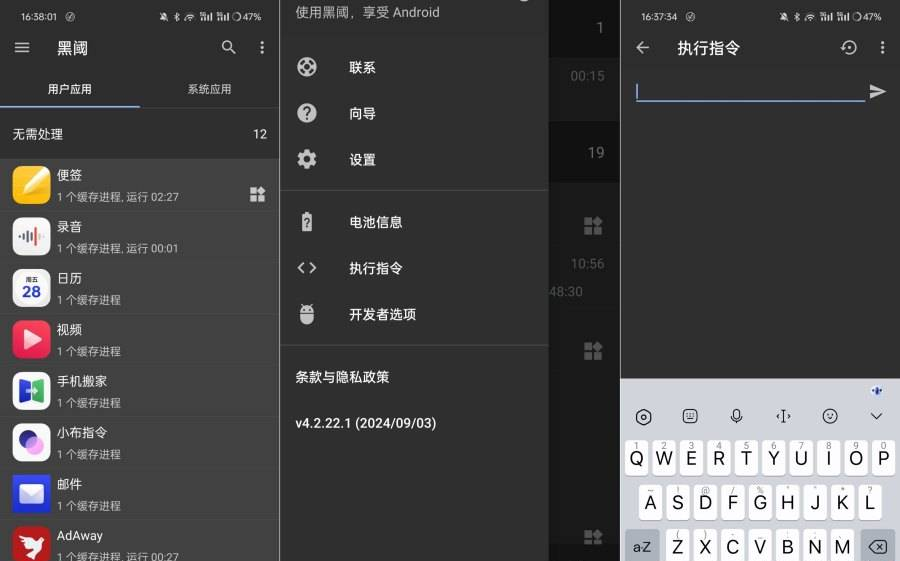The image size is (900, 561).
Task: Click the 录音 app name text
Action: click(69, 227)
